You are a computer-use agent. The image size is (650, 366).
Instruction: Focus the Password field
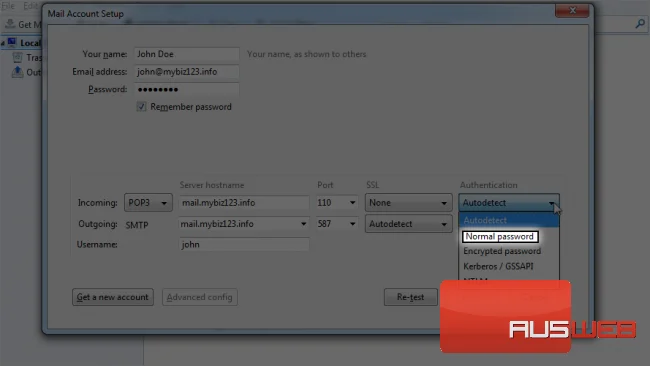187,89
